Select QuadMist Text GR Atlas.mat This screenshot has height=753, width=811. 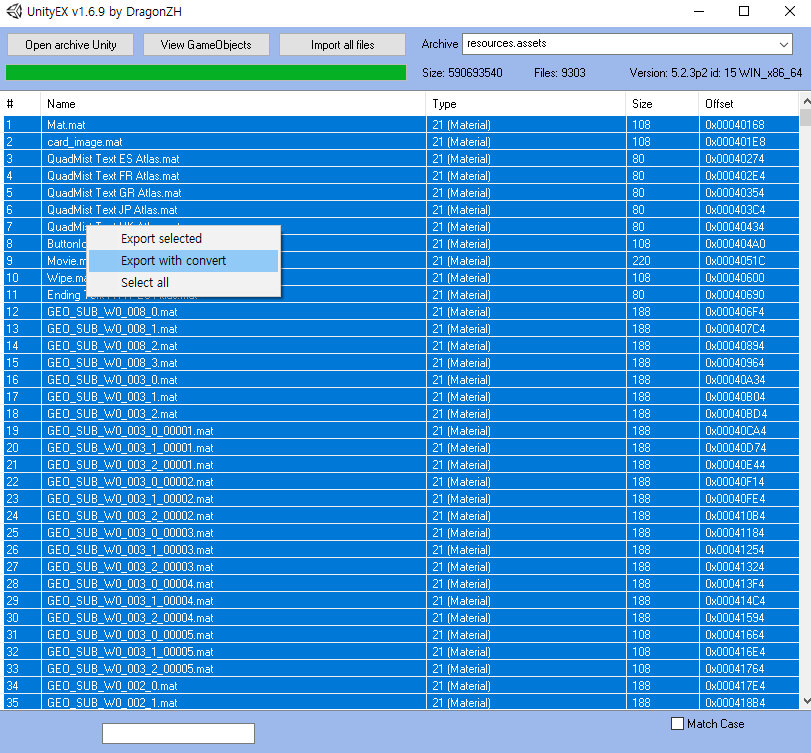[401, 193]
